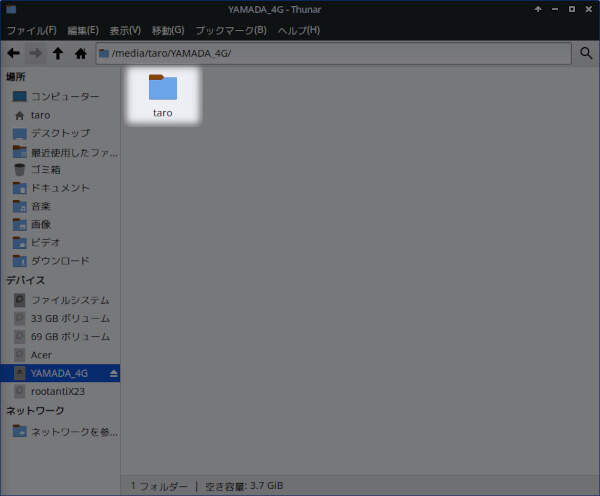
Task: Close the Thunar window
Action: click(589, 9)
